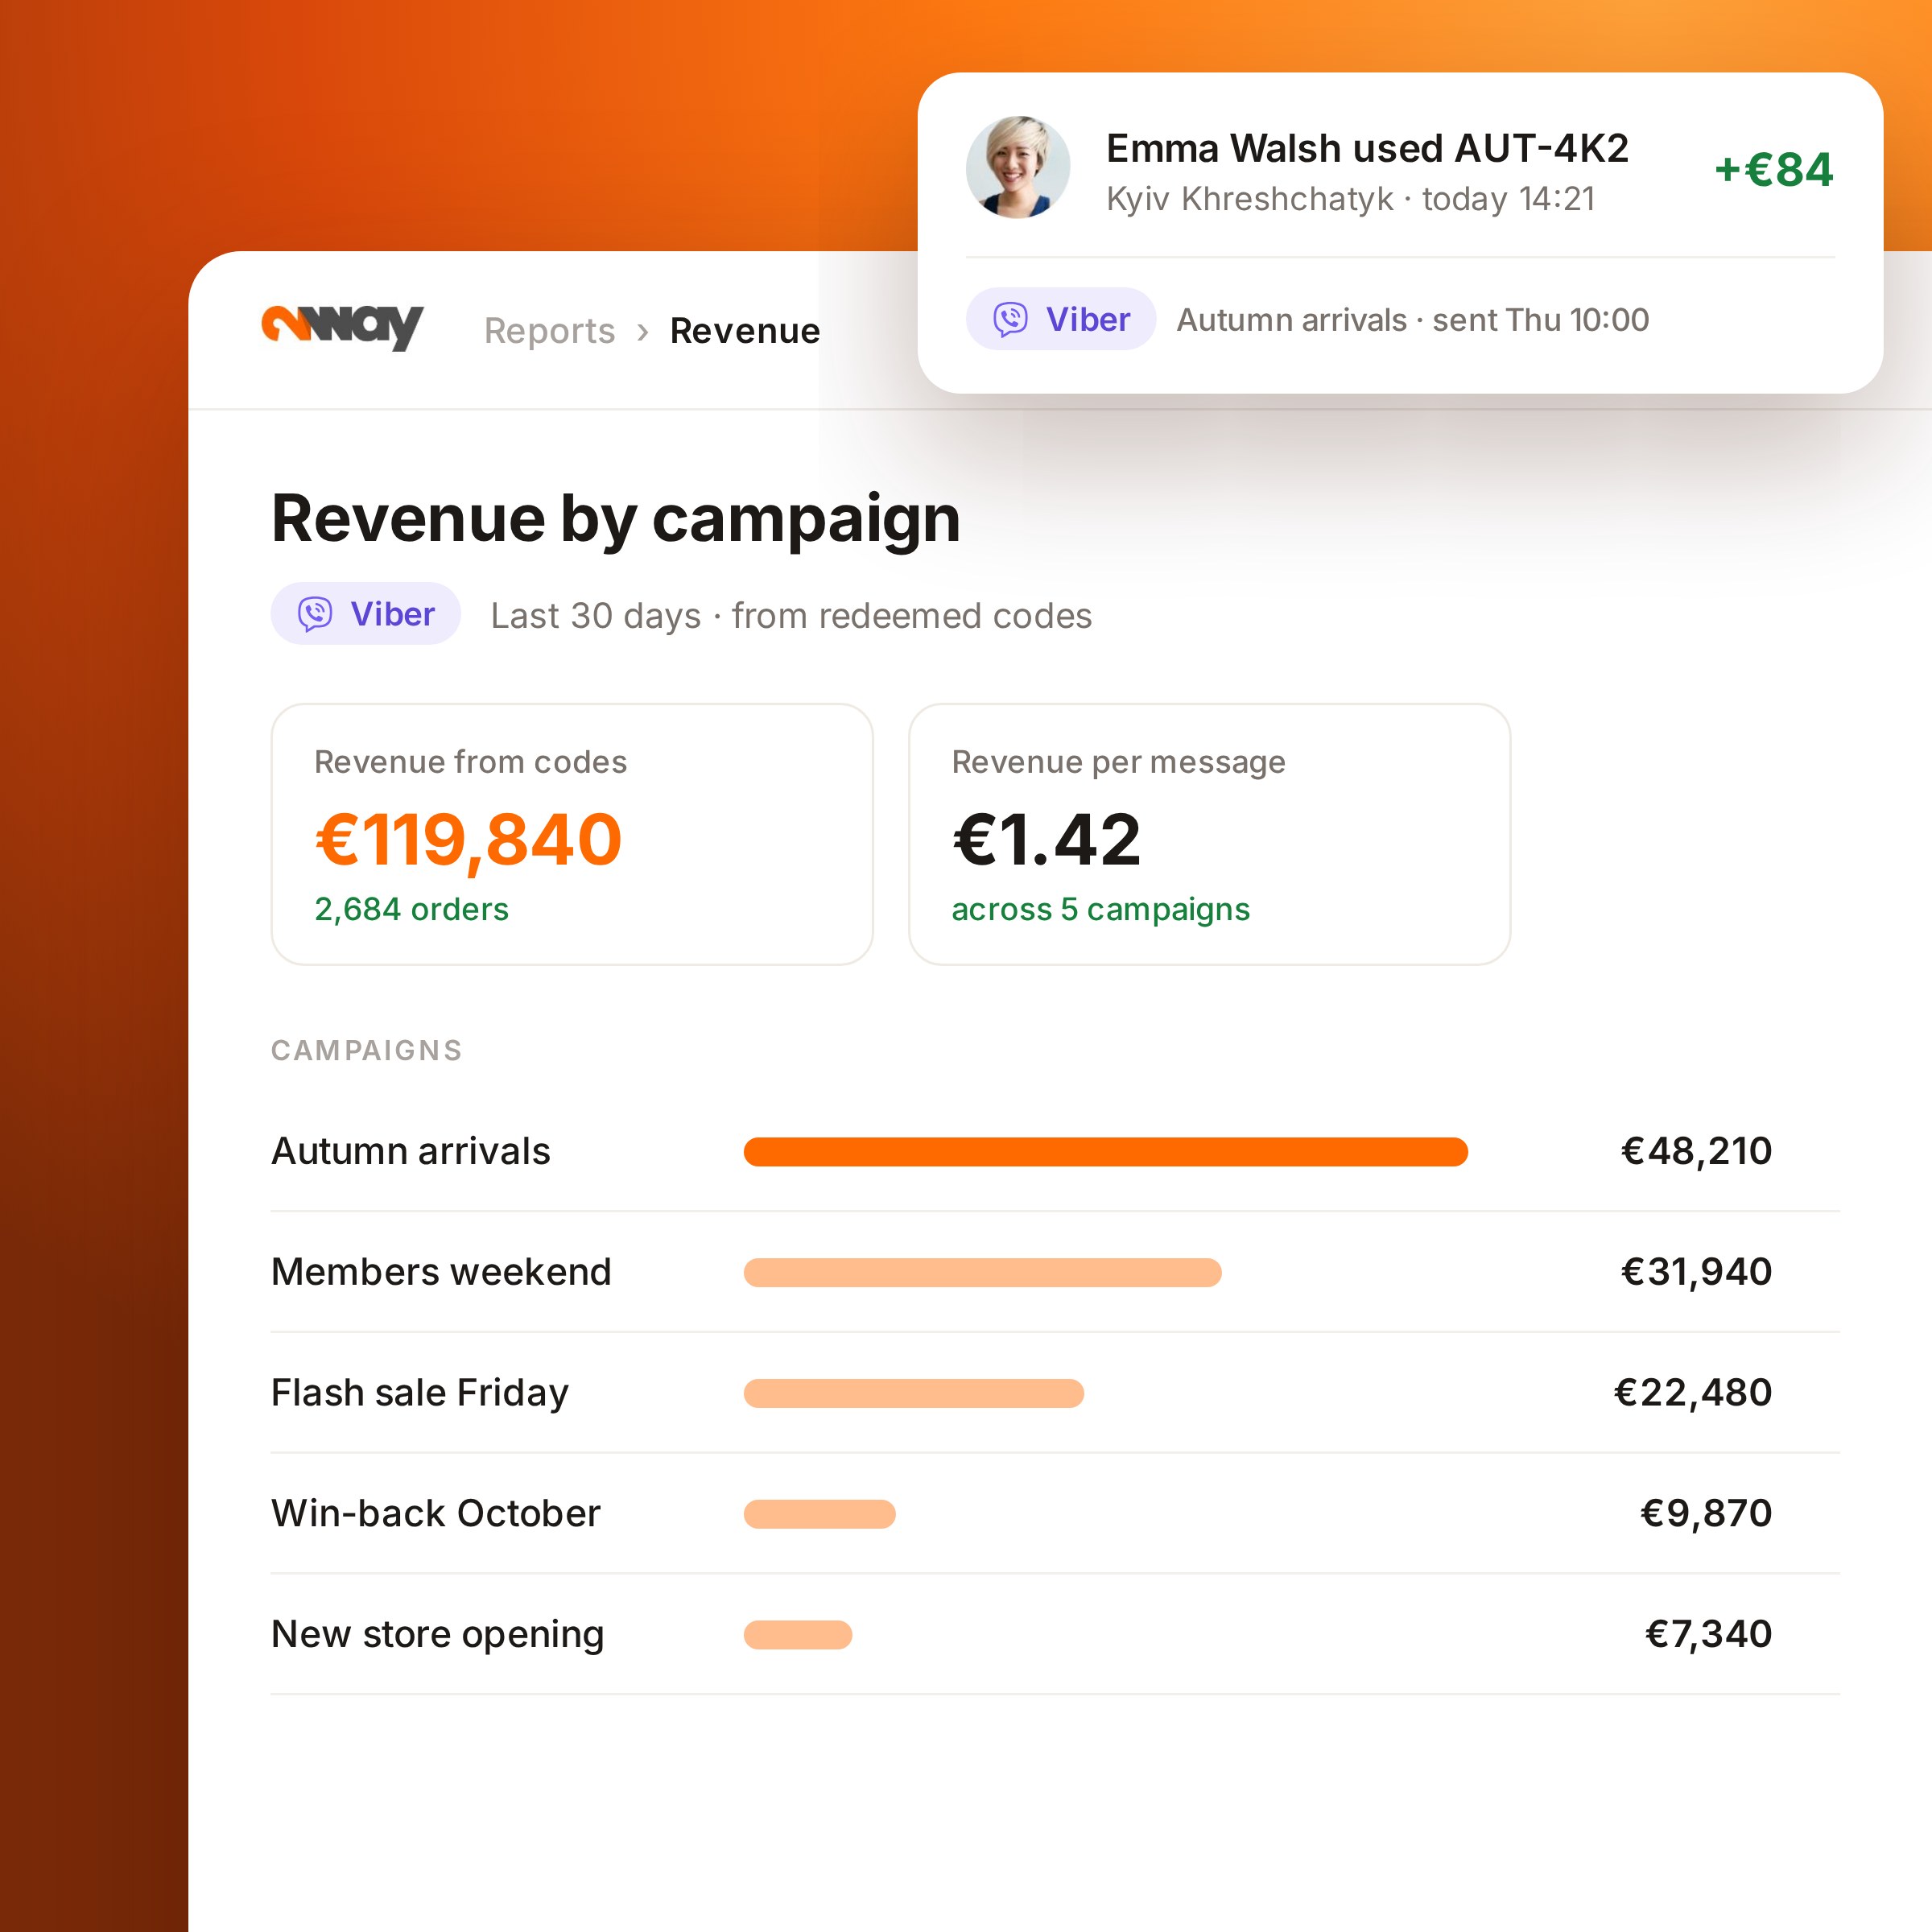Click the Flash sale Friday revenue bar
The height and width of the screenshot is (1932, 1932).
[913, 1393]
